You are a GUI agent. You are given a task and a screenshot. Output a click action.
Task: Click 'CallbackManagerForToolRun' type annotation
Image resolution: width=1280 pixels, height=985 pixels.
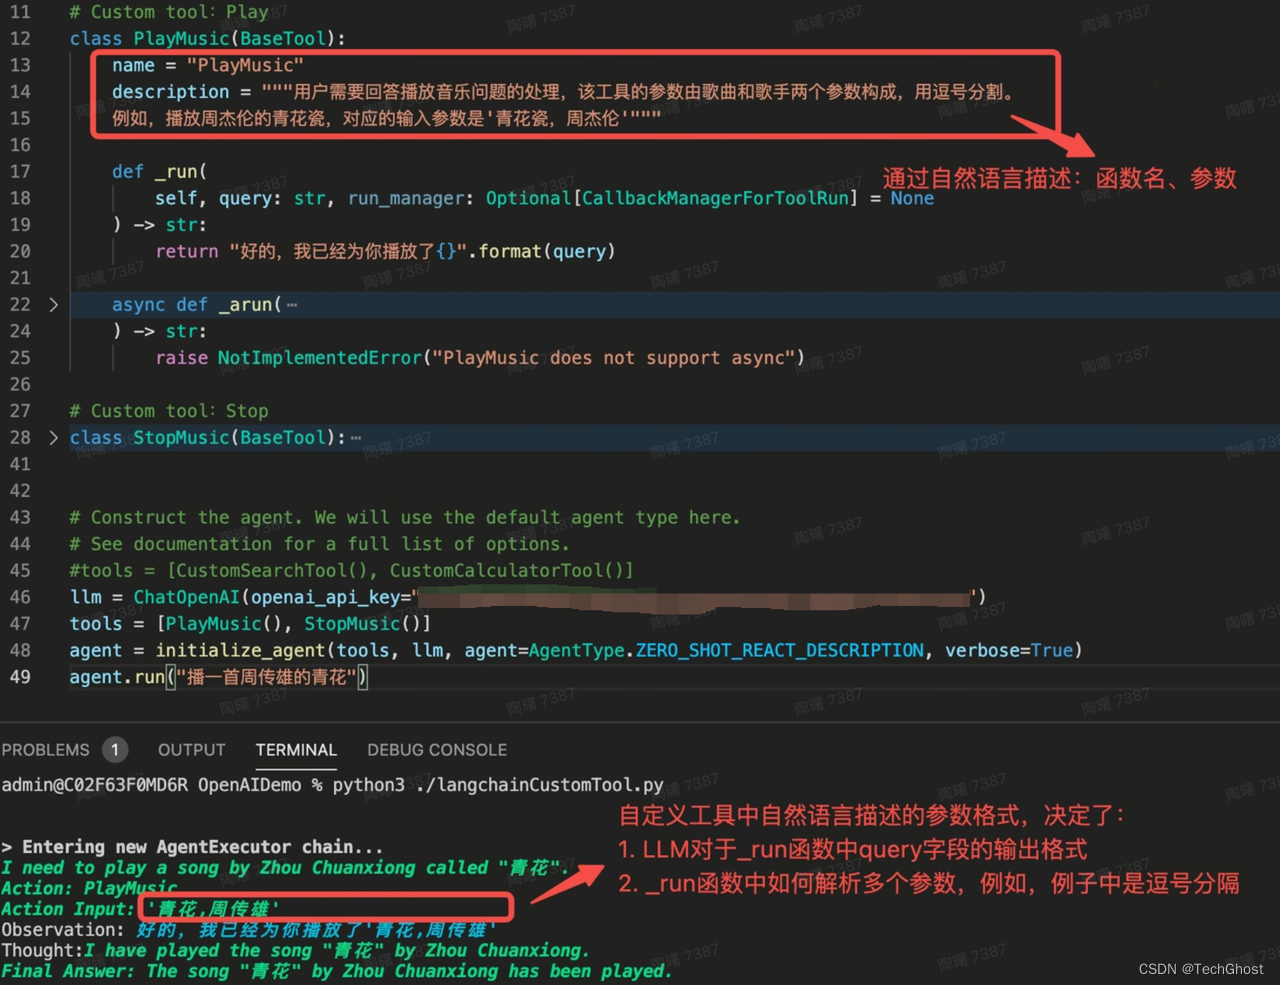[715, 198]
